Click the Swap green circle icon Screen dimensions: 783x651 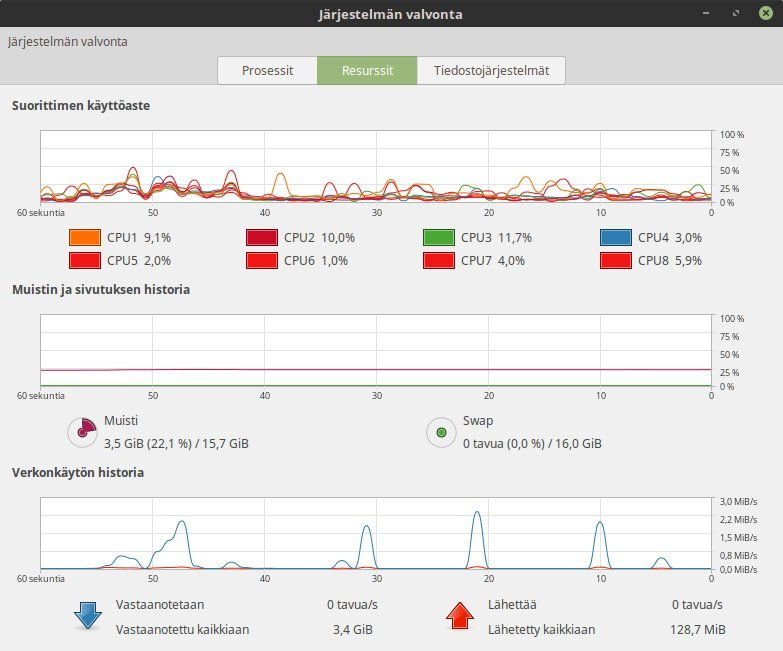[441, 432]
